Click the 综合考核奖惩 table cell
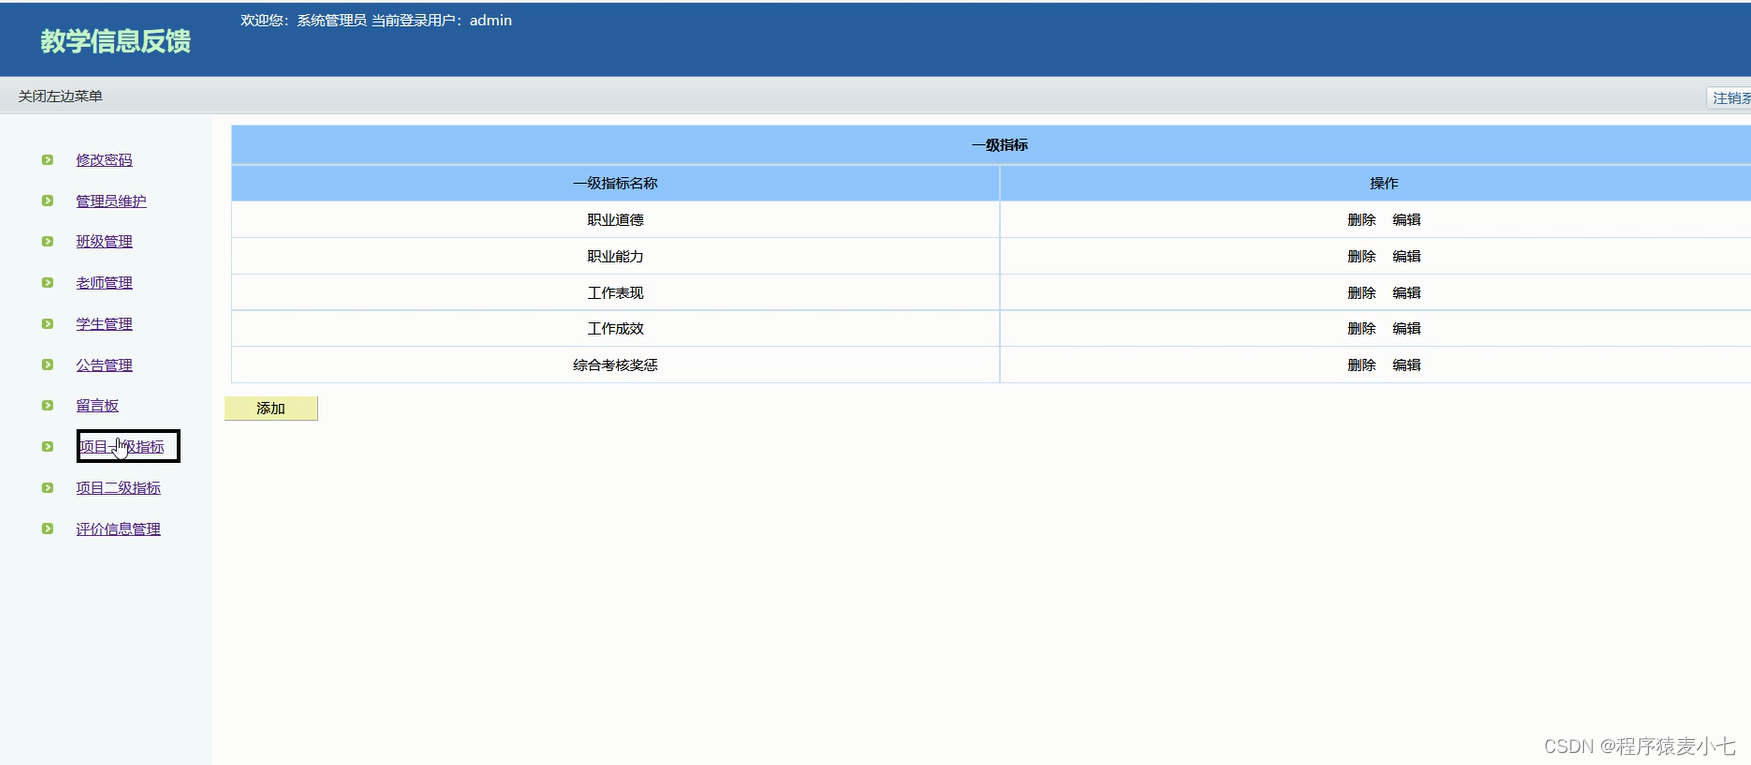Screen dimensions: 1751x765 tap(615, 365)
